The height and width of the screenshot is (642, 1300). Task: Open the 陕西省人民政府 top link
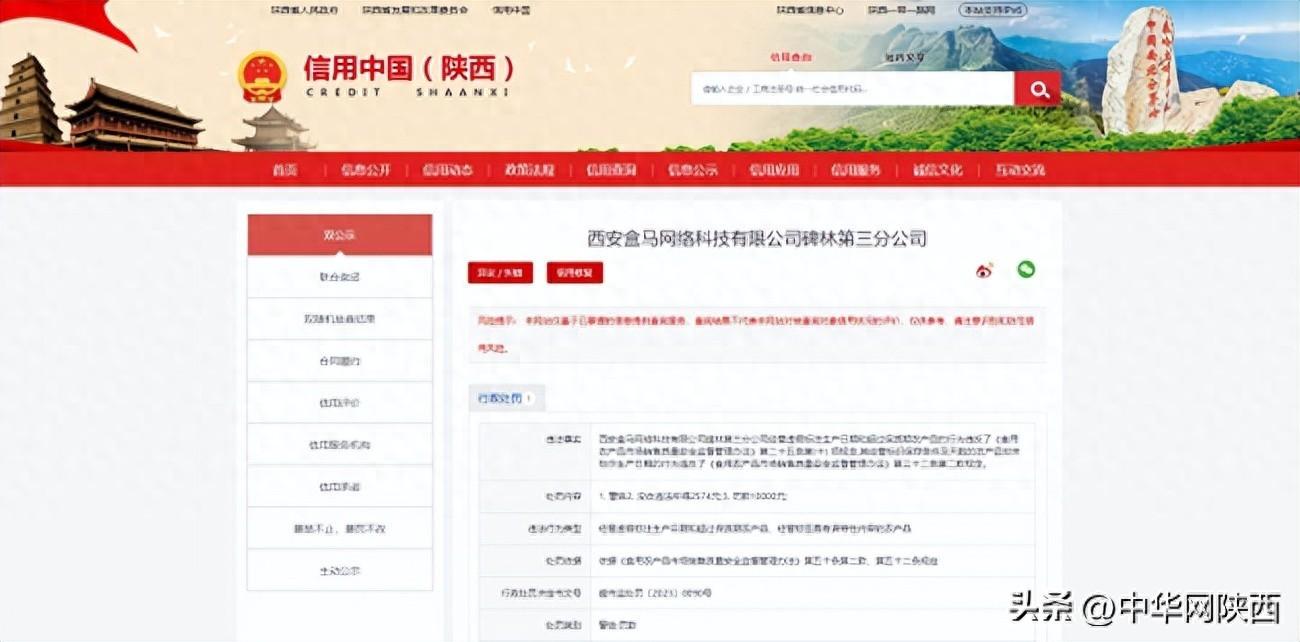[304, 10]
